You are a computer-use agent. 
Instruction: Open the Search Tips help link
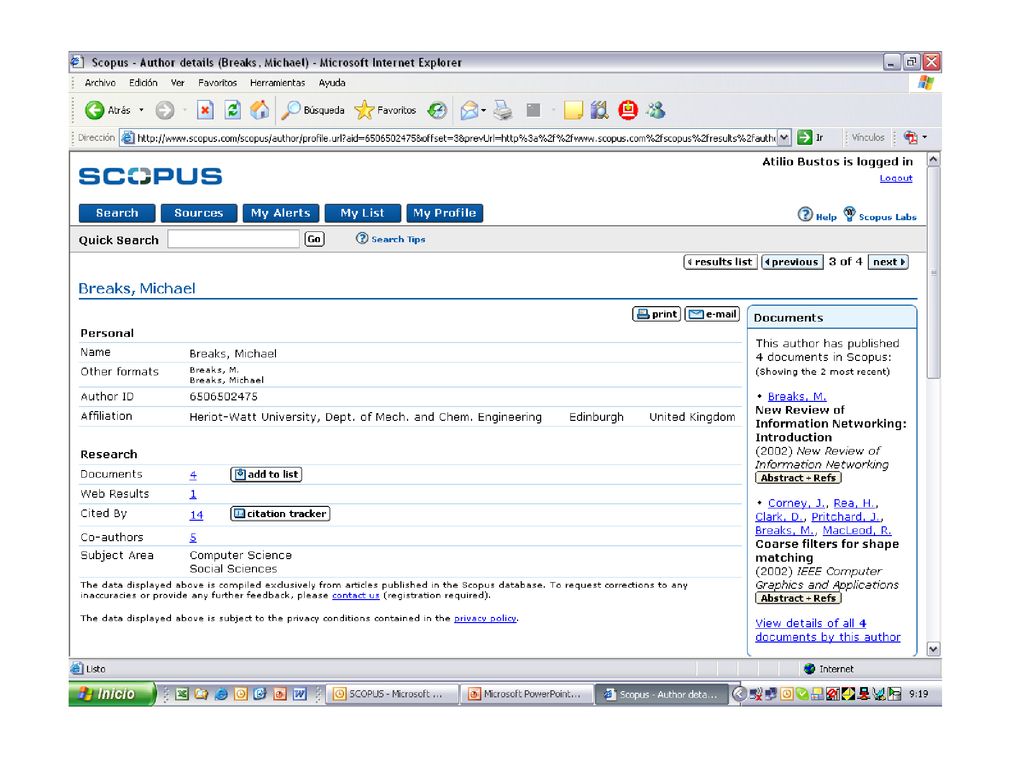391,239
